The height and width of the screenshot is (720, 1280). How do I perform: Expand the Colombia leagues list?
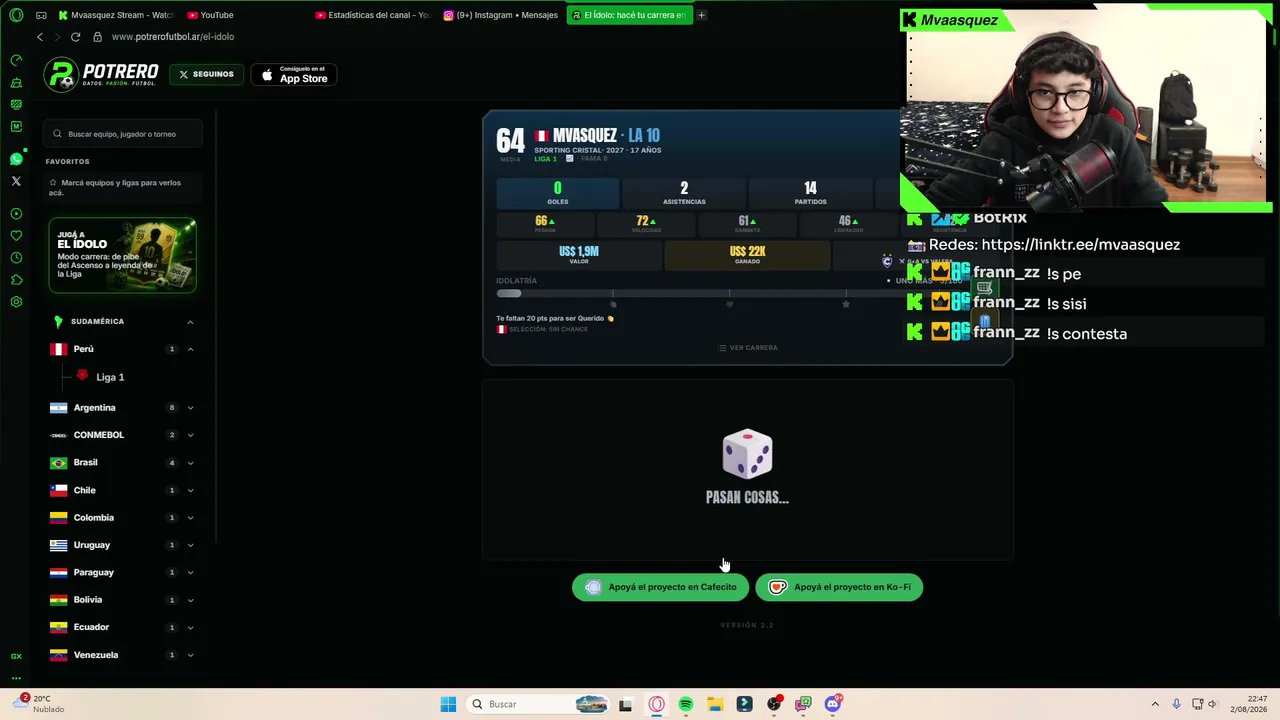click(190, 518)
